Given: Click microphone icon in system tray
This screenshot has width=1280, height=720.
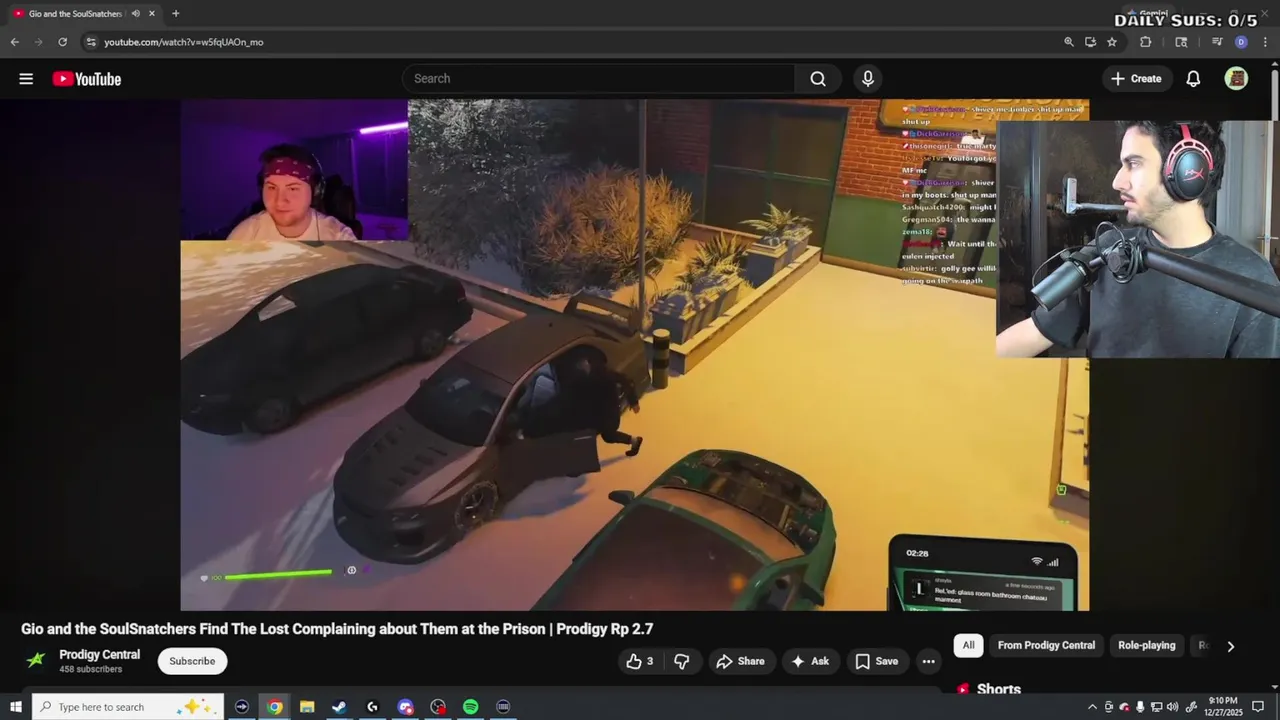Looking at the screenshot, I should (1140, 707).
